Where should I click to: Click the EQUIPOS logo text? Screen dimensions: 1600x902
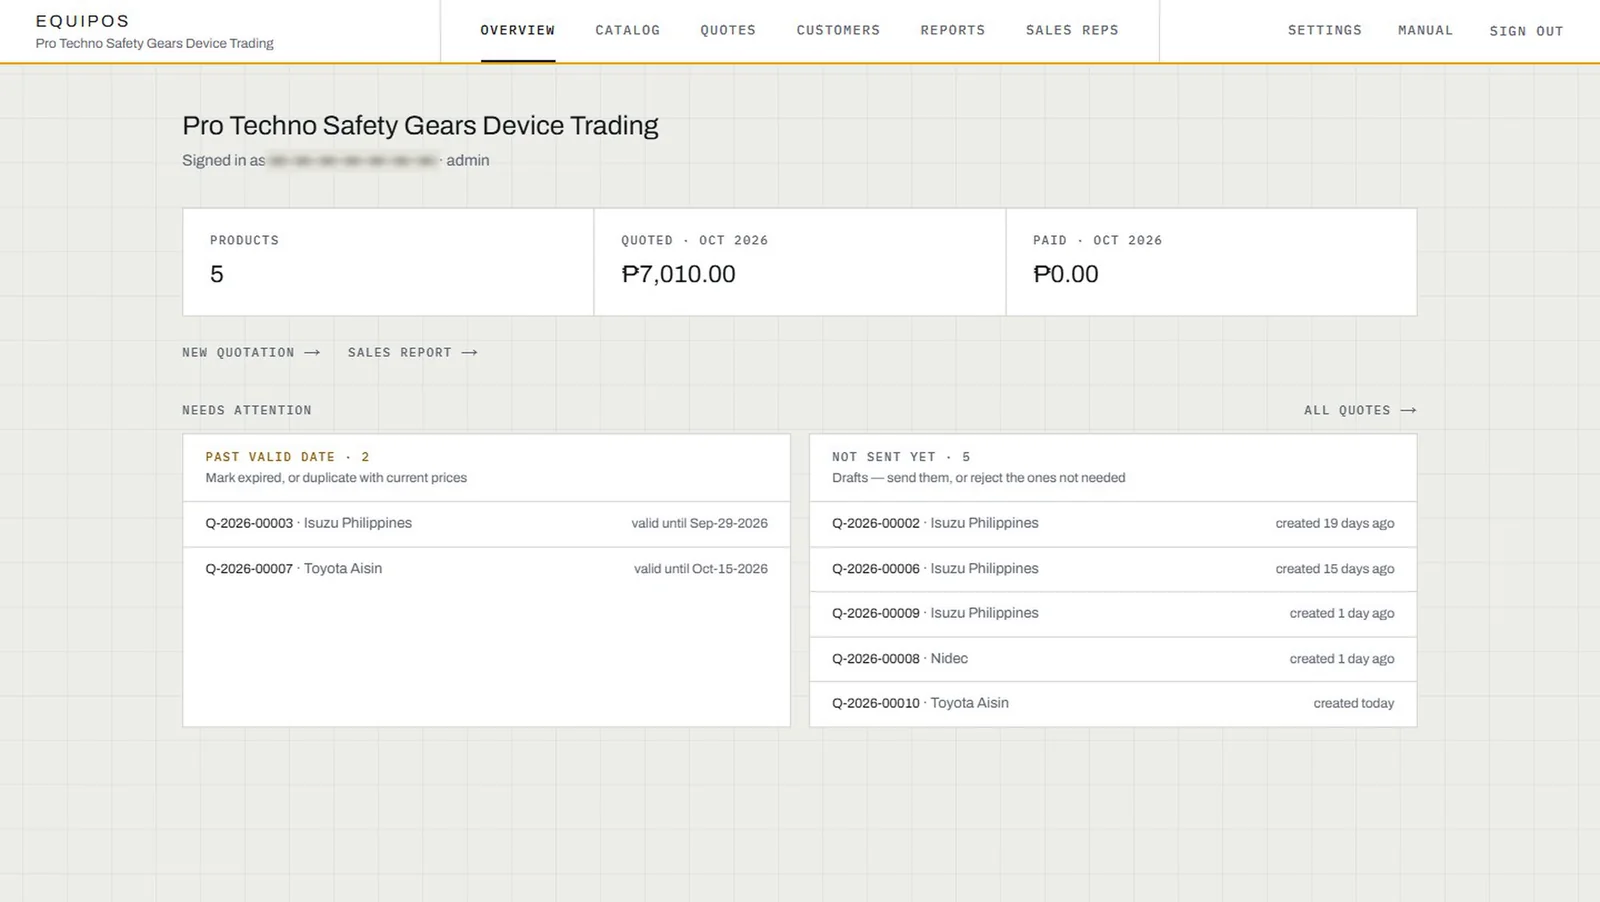pos(82,21)
